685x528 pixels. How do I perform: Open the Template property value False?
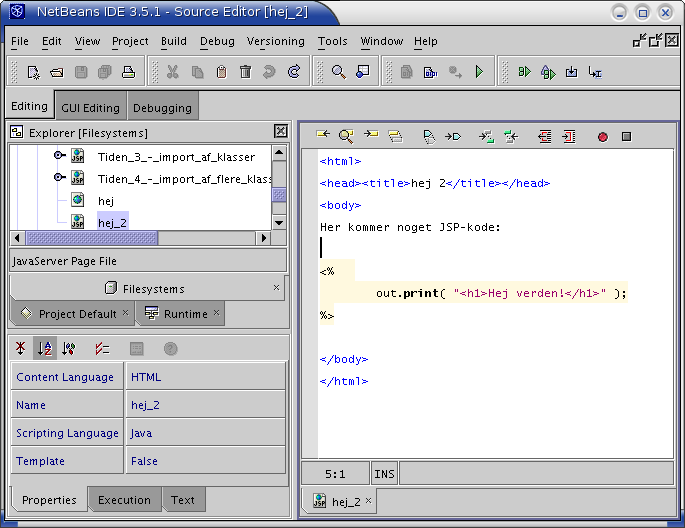(x=205, y=461)
